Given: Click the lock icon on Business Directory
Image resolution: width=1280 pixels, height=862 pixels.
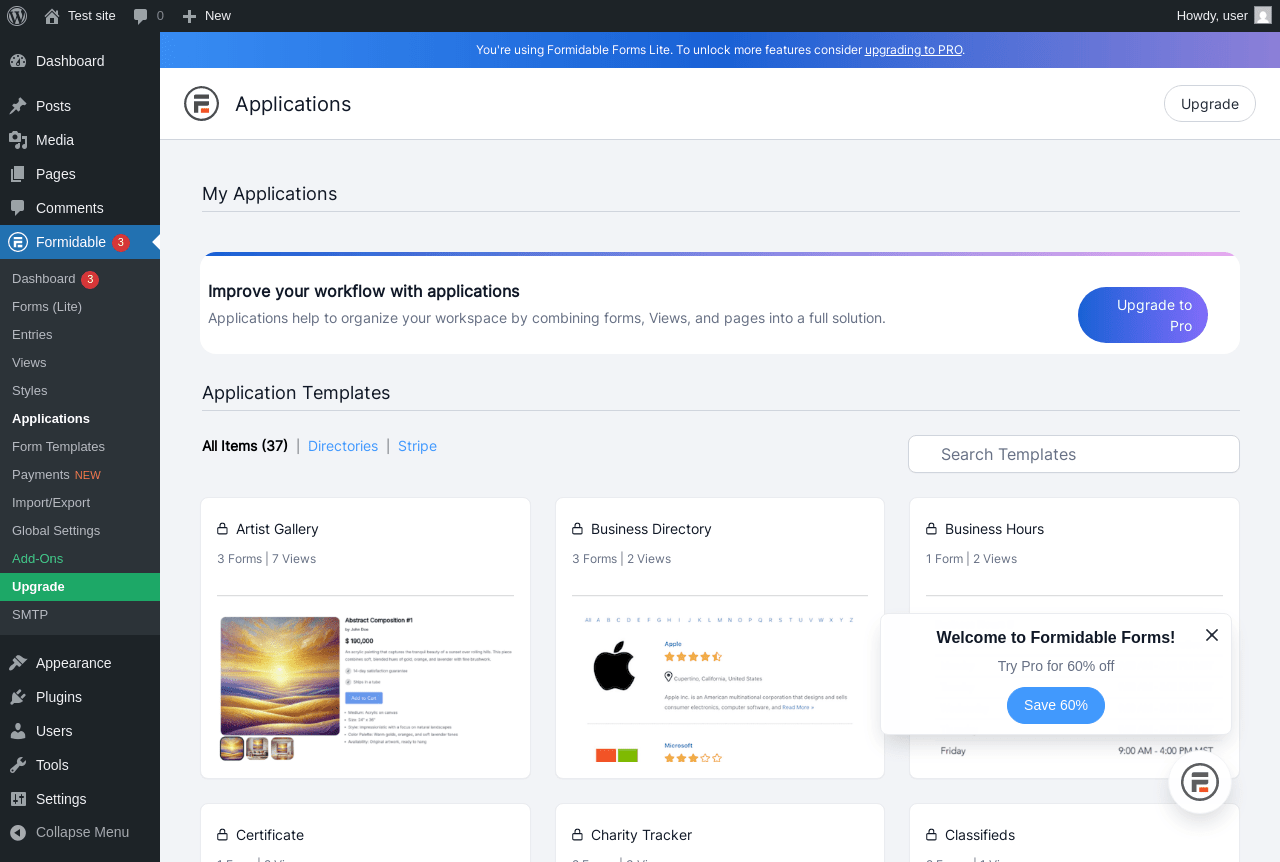Looking at the screenshot, I should coord(577,528).
